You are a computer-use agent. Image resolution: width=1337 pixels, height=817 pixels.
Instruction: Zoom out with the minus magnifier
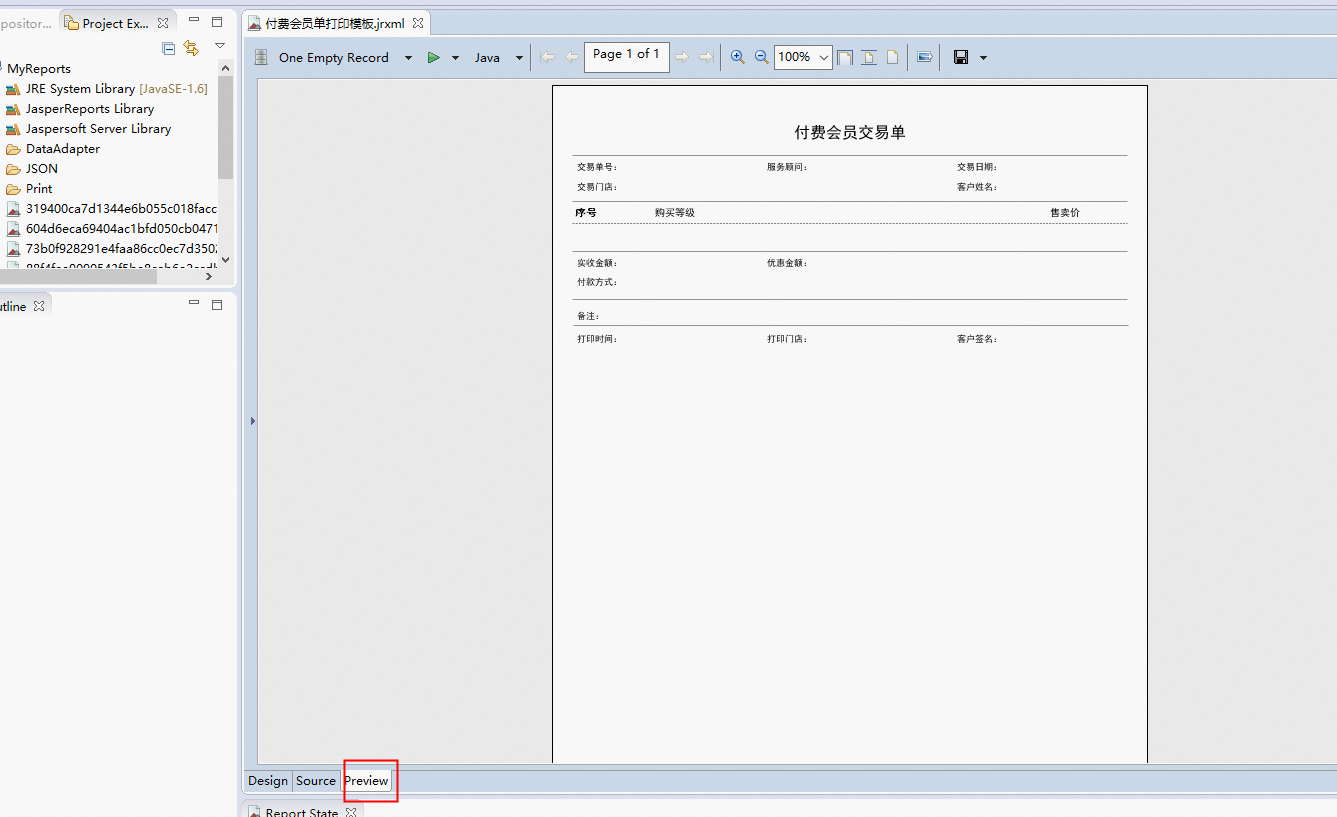pos(762,57)
